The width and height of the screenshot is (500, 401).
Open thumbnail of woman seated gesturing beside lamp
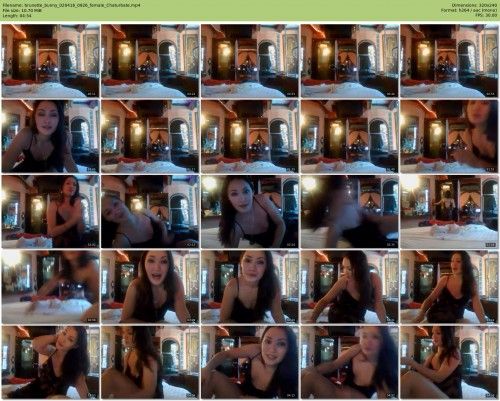[x=50, y=212]
